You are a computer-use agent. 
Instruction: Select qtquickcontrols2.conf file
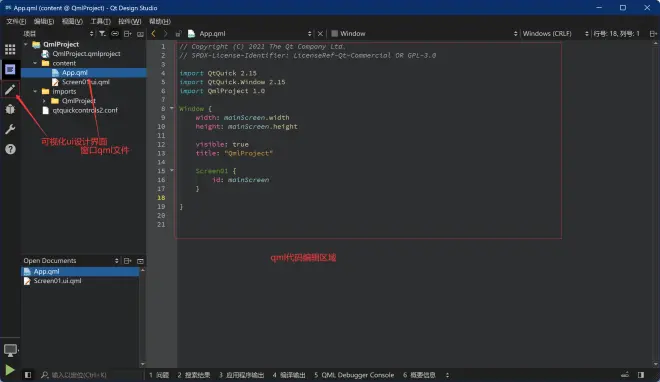click(x=85, y=110)
